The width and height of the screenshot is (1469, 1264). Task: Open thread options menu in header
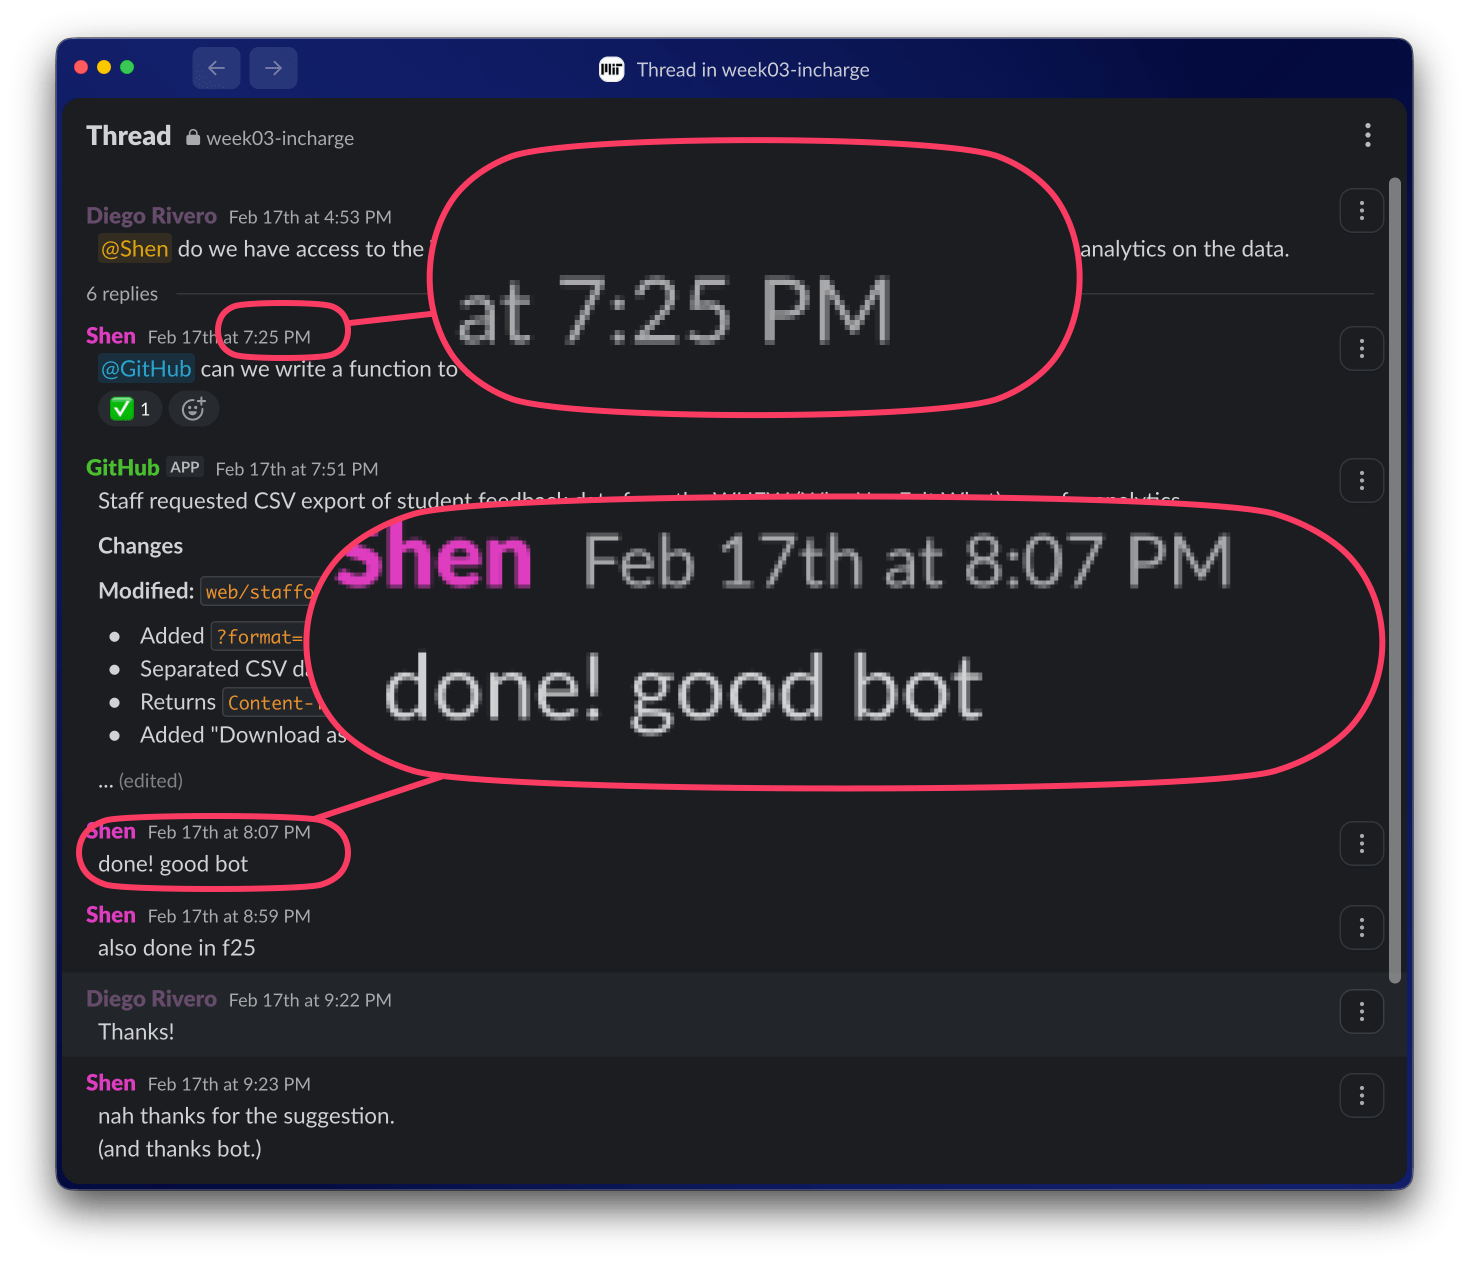(1367, 135)
